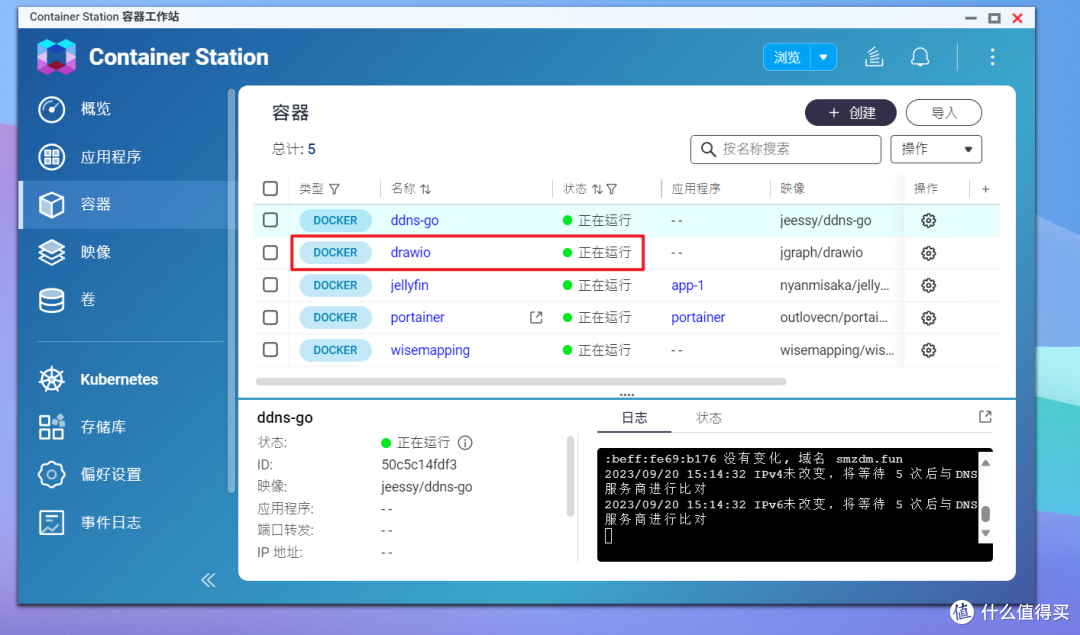Screen dimensions: 1080x635
Task: Collapse the sidebar with the double-chevron
Action: (x=208, y=580)
